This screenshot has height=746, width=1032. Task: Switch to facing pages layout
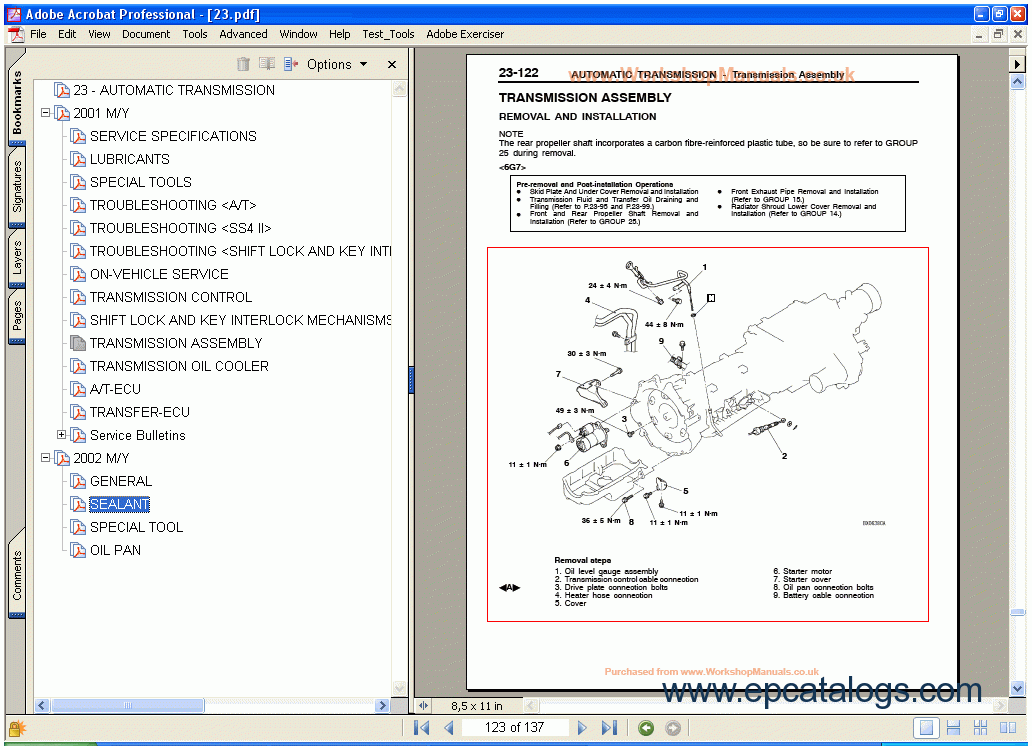tap(1008, 728)
